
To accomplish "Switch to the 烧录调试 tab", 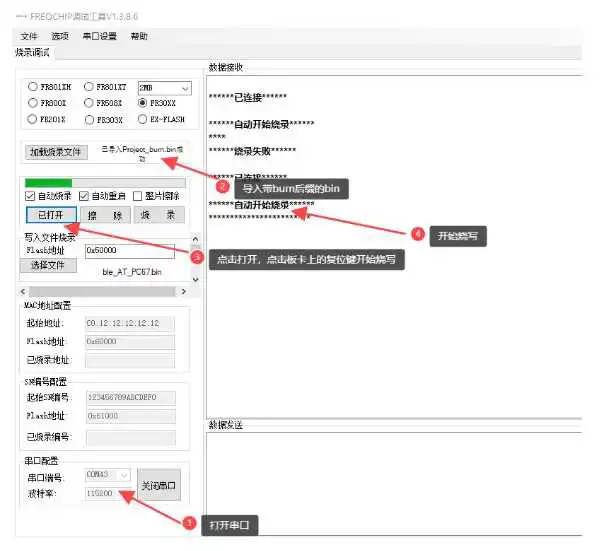I will coord(33,52).
